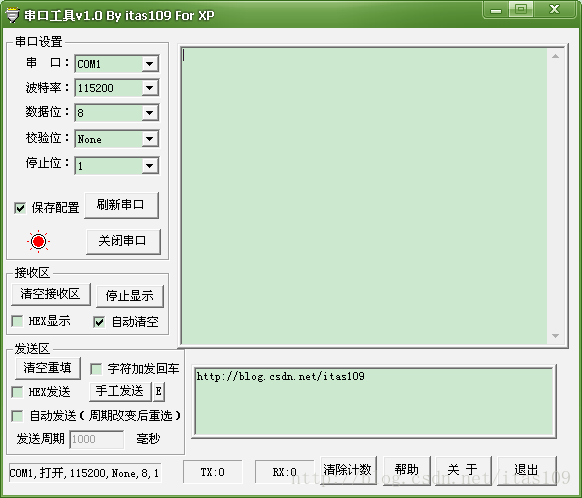
Task: Click the TX:0 counter field
Action: [x=213, y=472]
